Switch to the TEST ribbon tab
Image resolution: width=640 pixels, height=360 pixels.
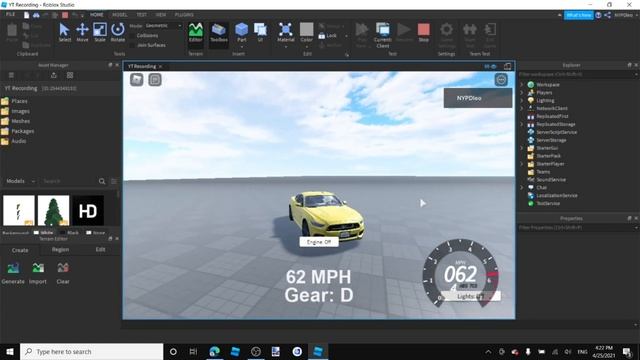point(141,15)
